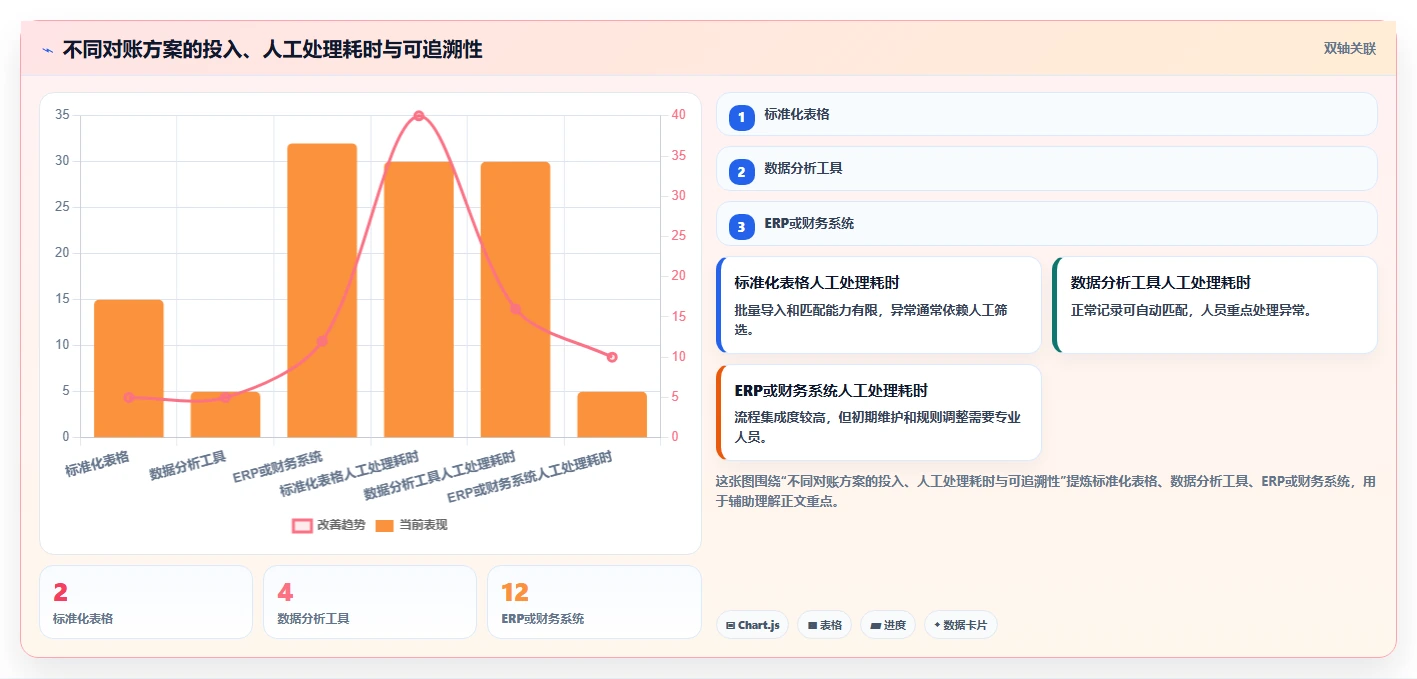This screenshot has height=679, width=1417.
Task: Click the orange bar for 标准化表格人工处理耗时
Action: [419, 300]
